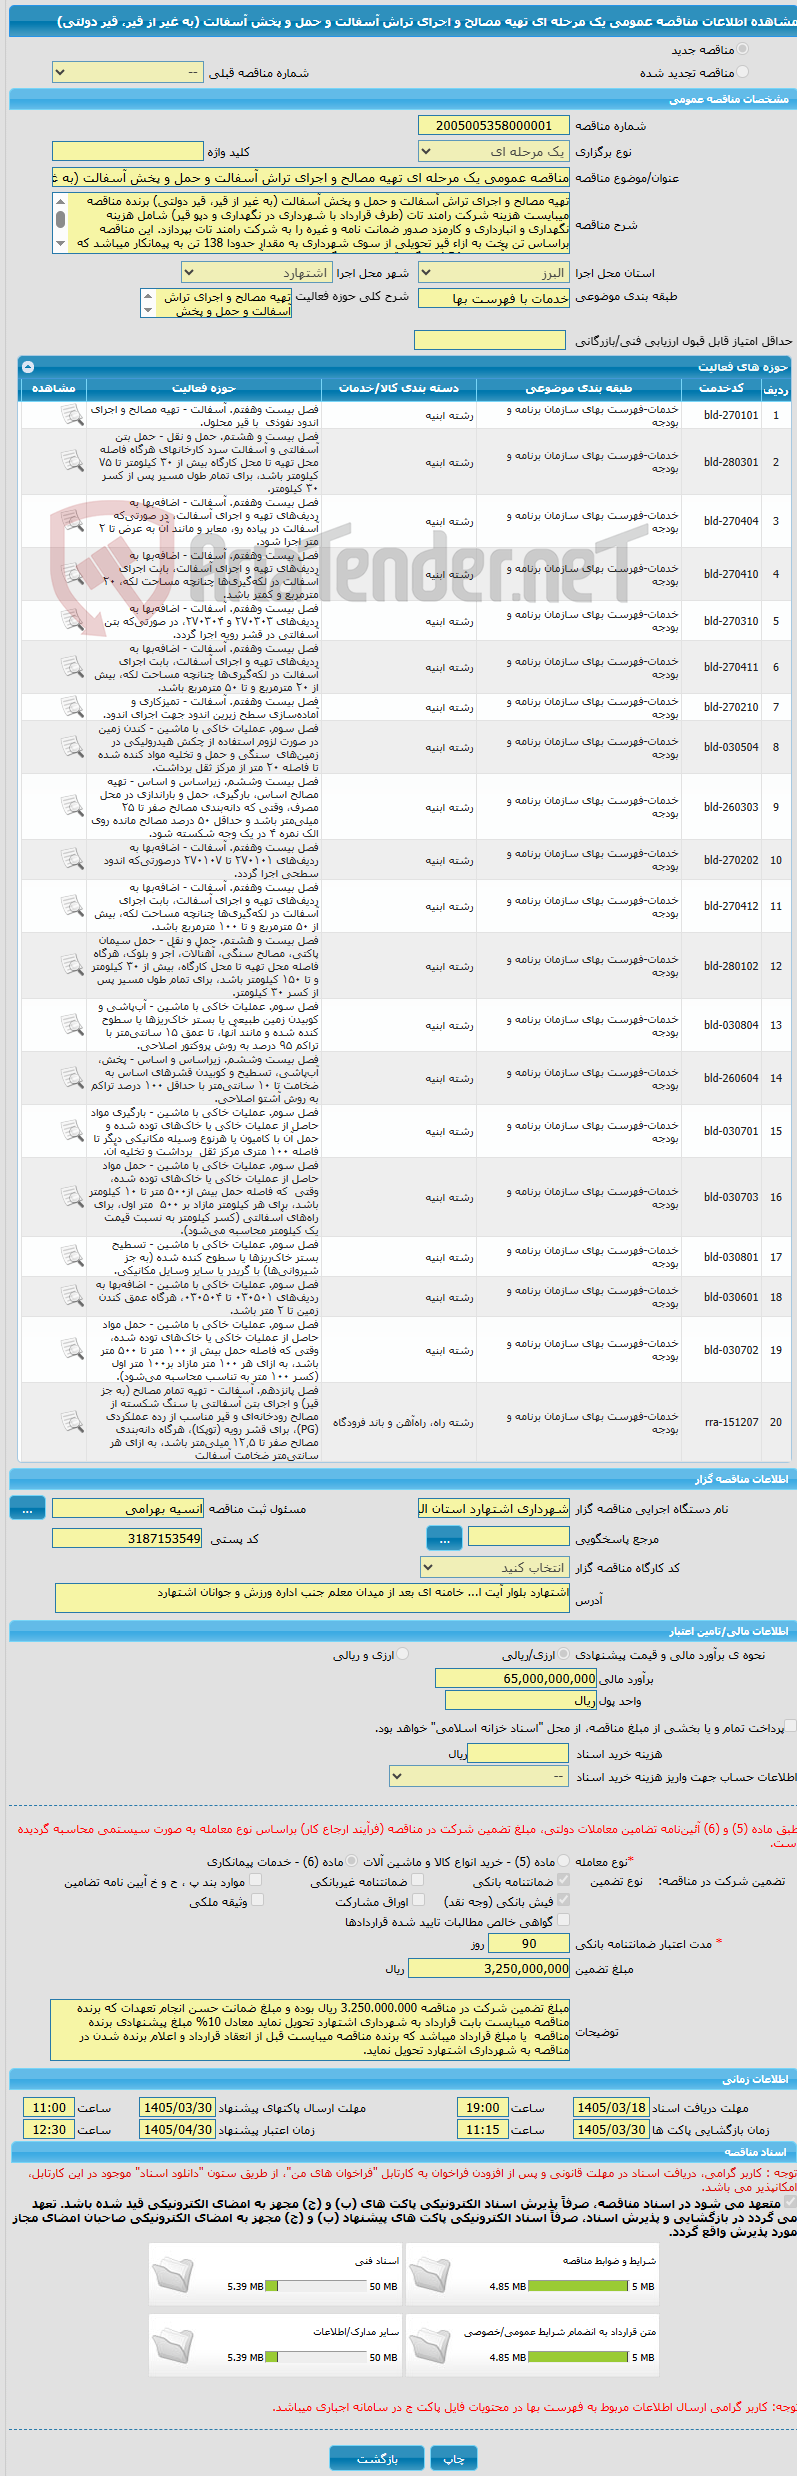Toggle ضمانتنامه بانکی checkbox

pos(563,1880)
